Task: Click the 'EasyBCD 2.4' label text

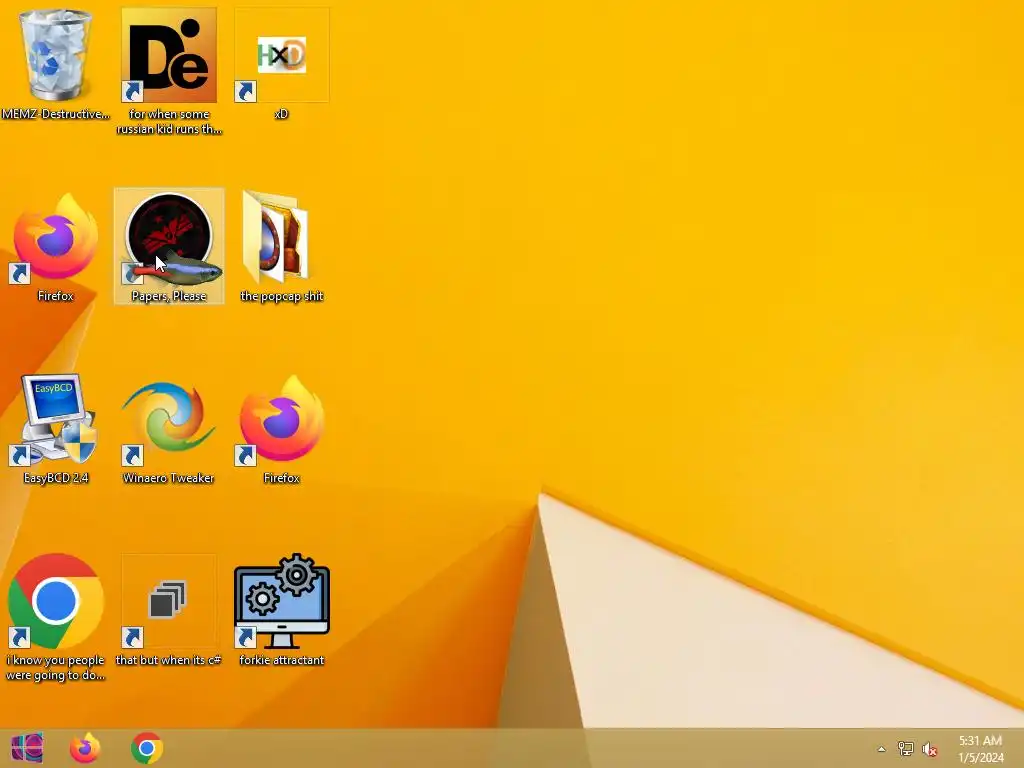Action: point(56,478)
